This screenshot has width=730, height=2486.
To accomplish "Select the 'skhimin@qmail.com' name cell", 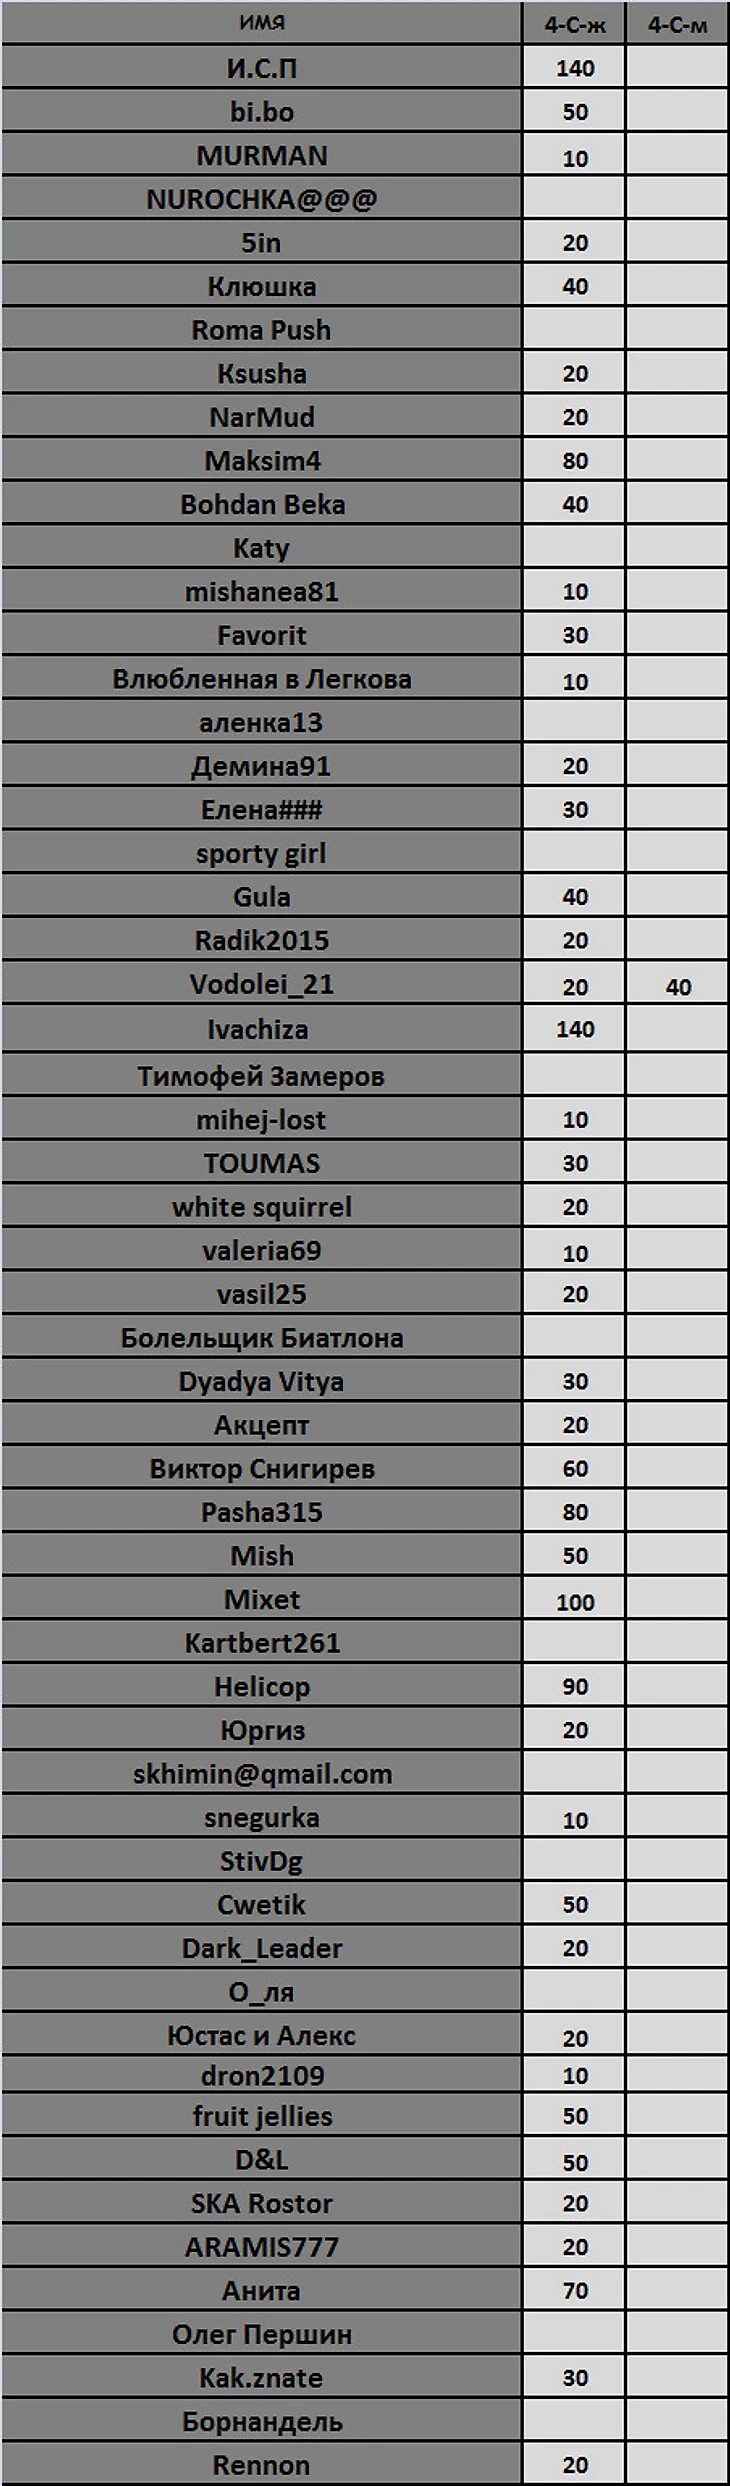I will point(261,1774).
